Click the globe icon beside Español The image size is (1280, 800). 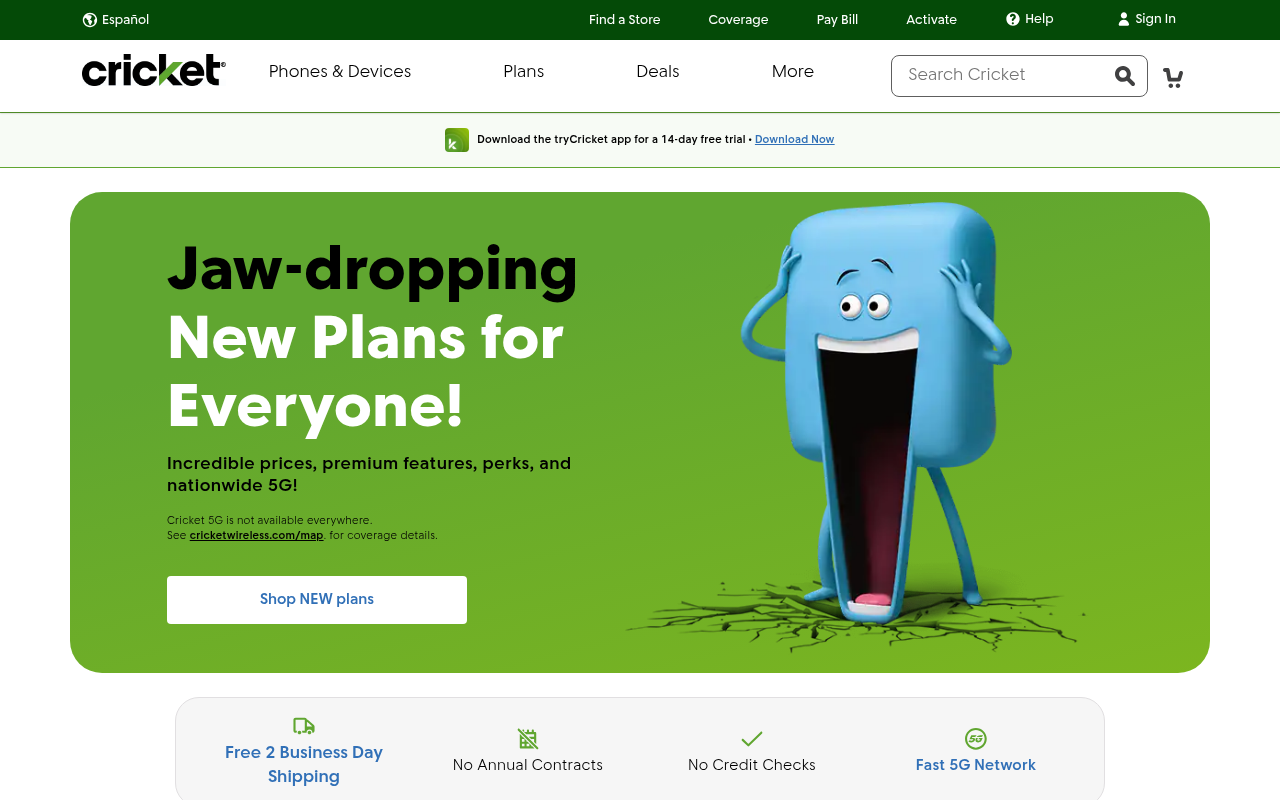tap(90, 20)
